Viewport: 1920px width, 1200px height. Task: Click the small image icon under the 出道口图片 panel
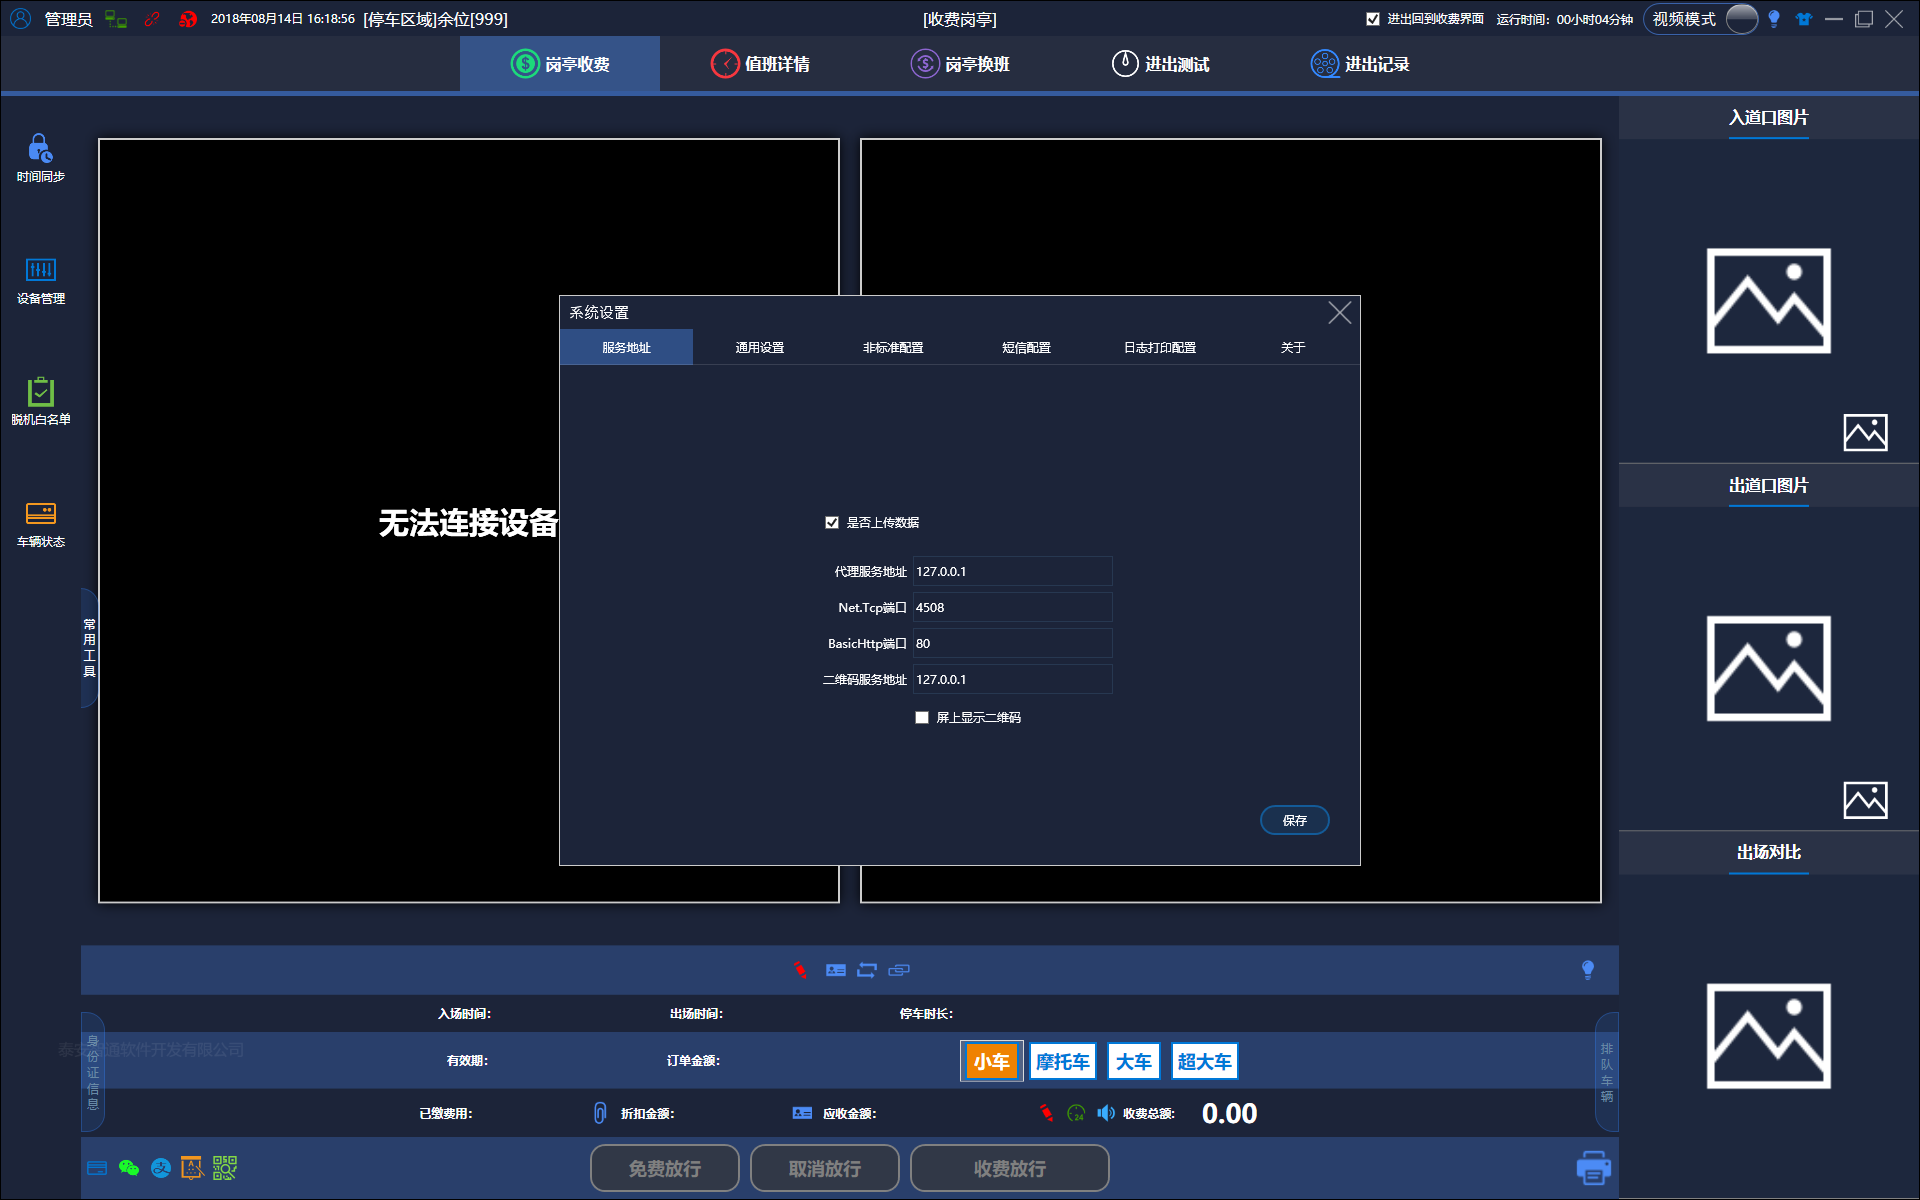1865,800
